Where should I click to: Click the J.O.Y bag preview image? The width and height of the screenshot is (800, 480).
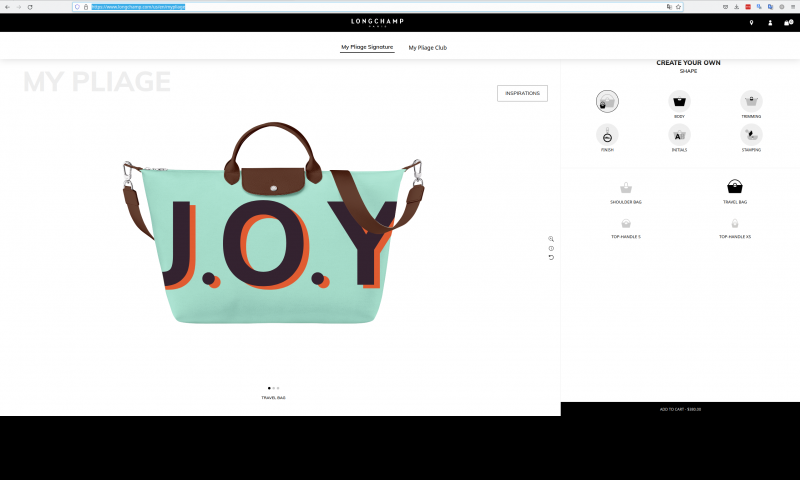pos(273,223)
